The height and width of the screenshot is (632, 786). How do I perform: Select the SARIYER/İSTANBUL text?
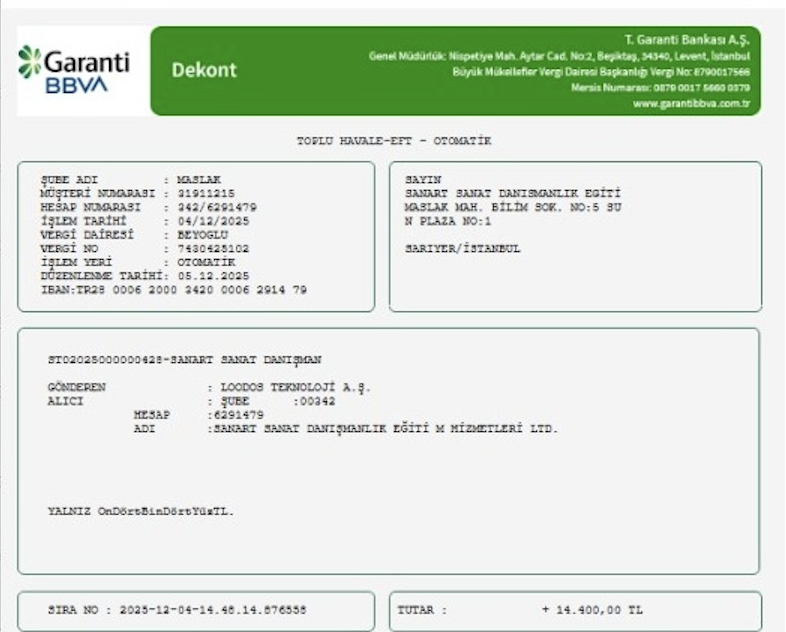462,249
